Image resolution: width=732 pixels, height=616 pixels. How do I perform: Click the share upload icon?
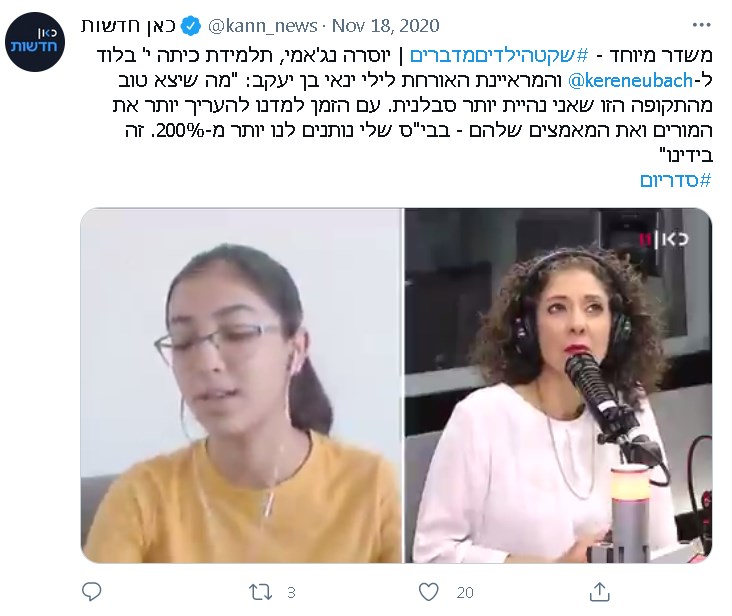[x=599, y=592]
